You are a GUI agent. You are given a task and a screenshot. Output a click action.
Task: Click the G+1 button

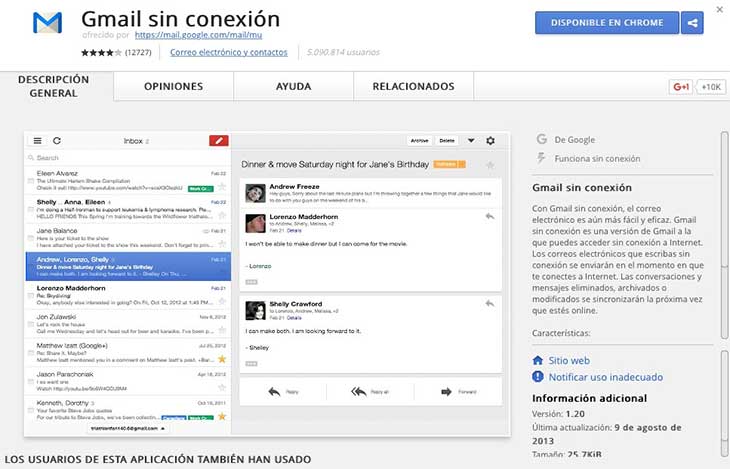tap(681, 87)
